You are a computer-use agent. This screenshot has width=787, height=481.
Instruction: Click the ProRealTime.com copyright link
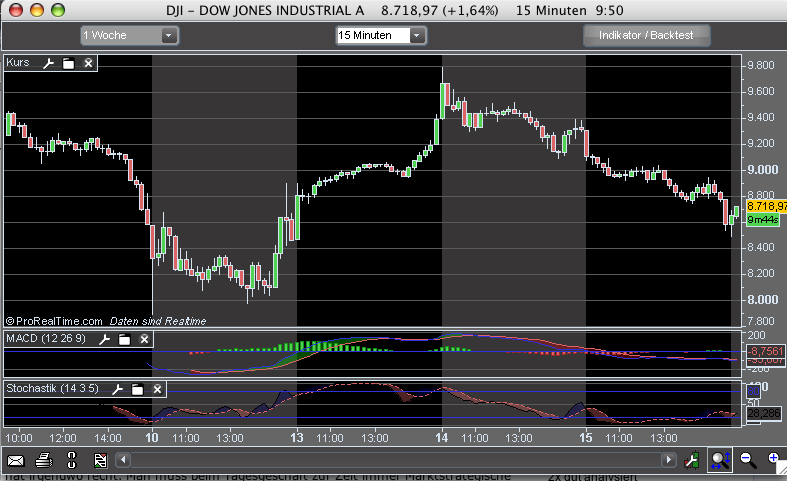pos(54,321)
